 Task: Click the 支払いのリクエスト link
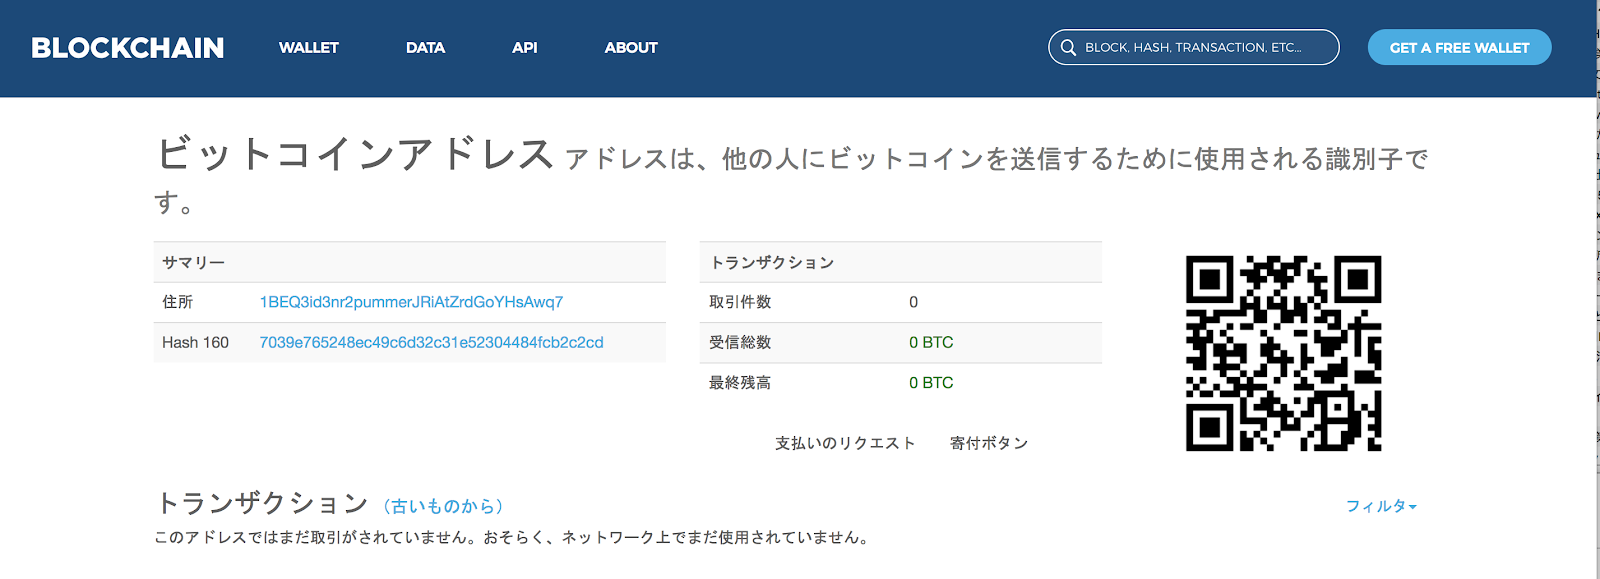[845, 443]
